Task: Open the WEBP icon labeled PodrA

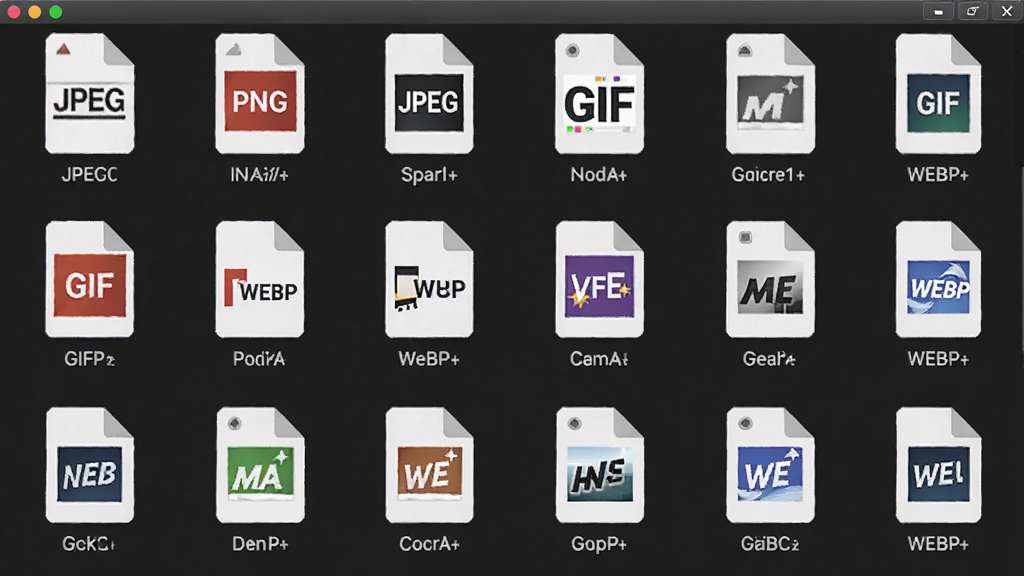Action: pyautogui.click(x=260, y=279)
